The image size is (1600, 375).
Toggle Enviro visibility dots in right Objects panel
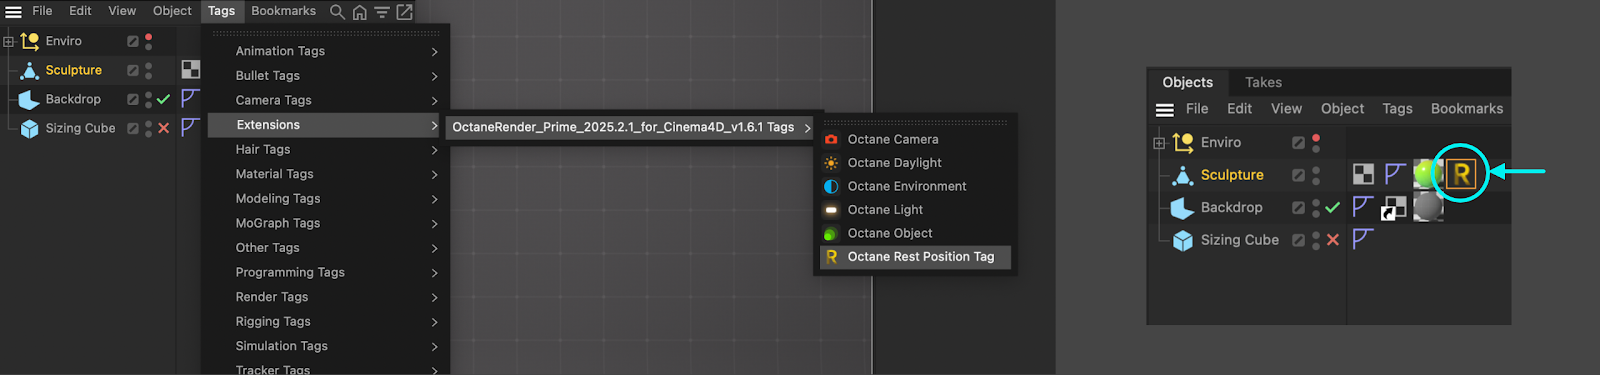point(1316,143)
